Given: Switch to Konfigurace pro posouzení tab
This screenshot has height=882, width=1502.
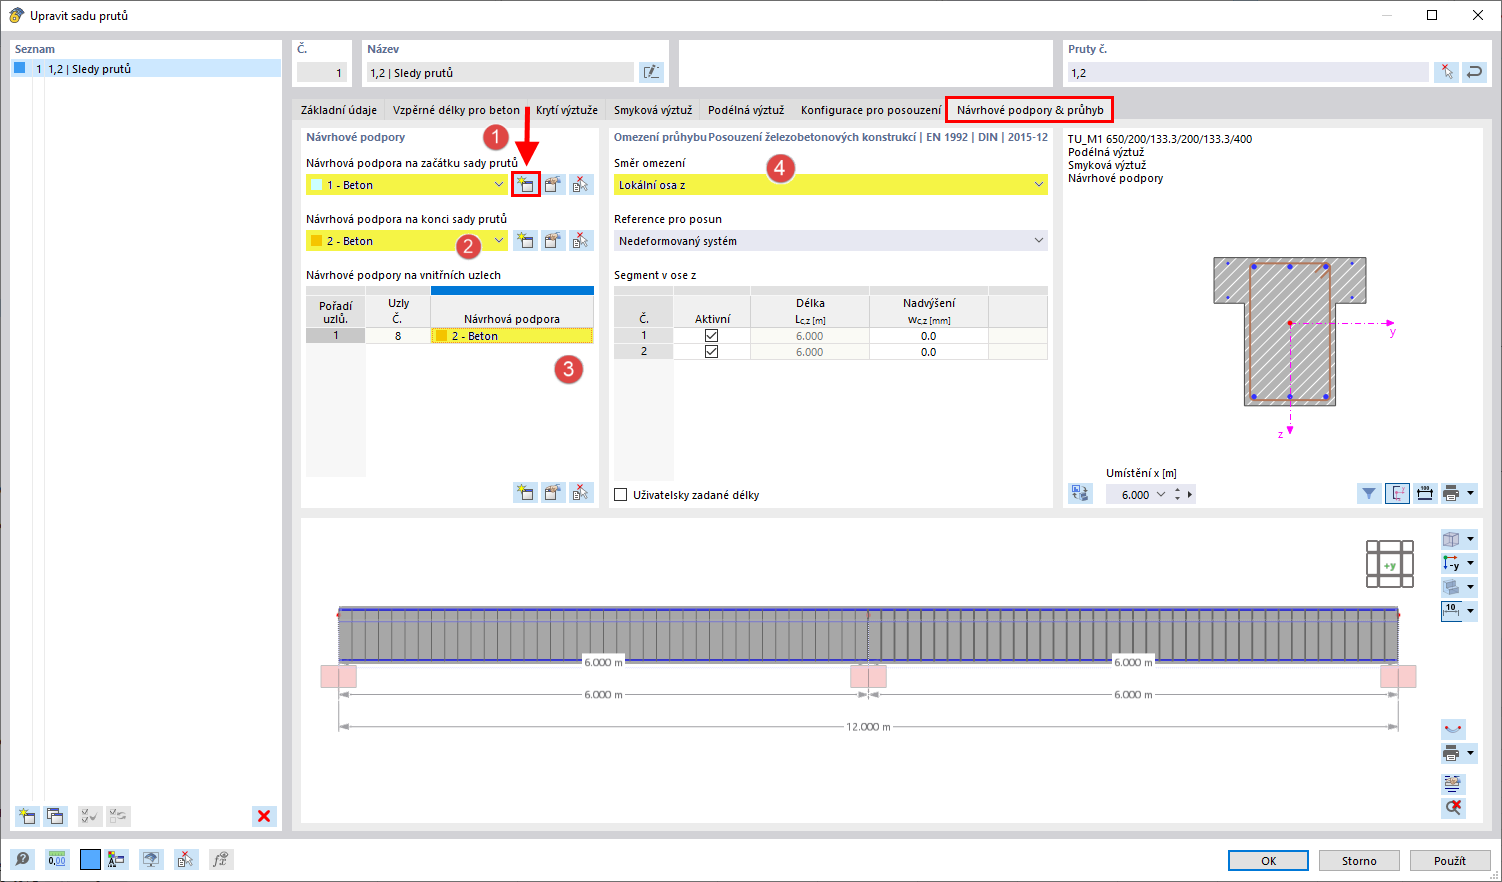Looking at the screenshot, I should (x=871, y=110).
